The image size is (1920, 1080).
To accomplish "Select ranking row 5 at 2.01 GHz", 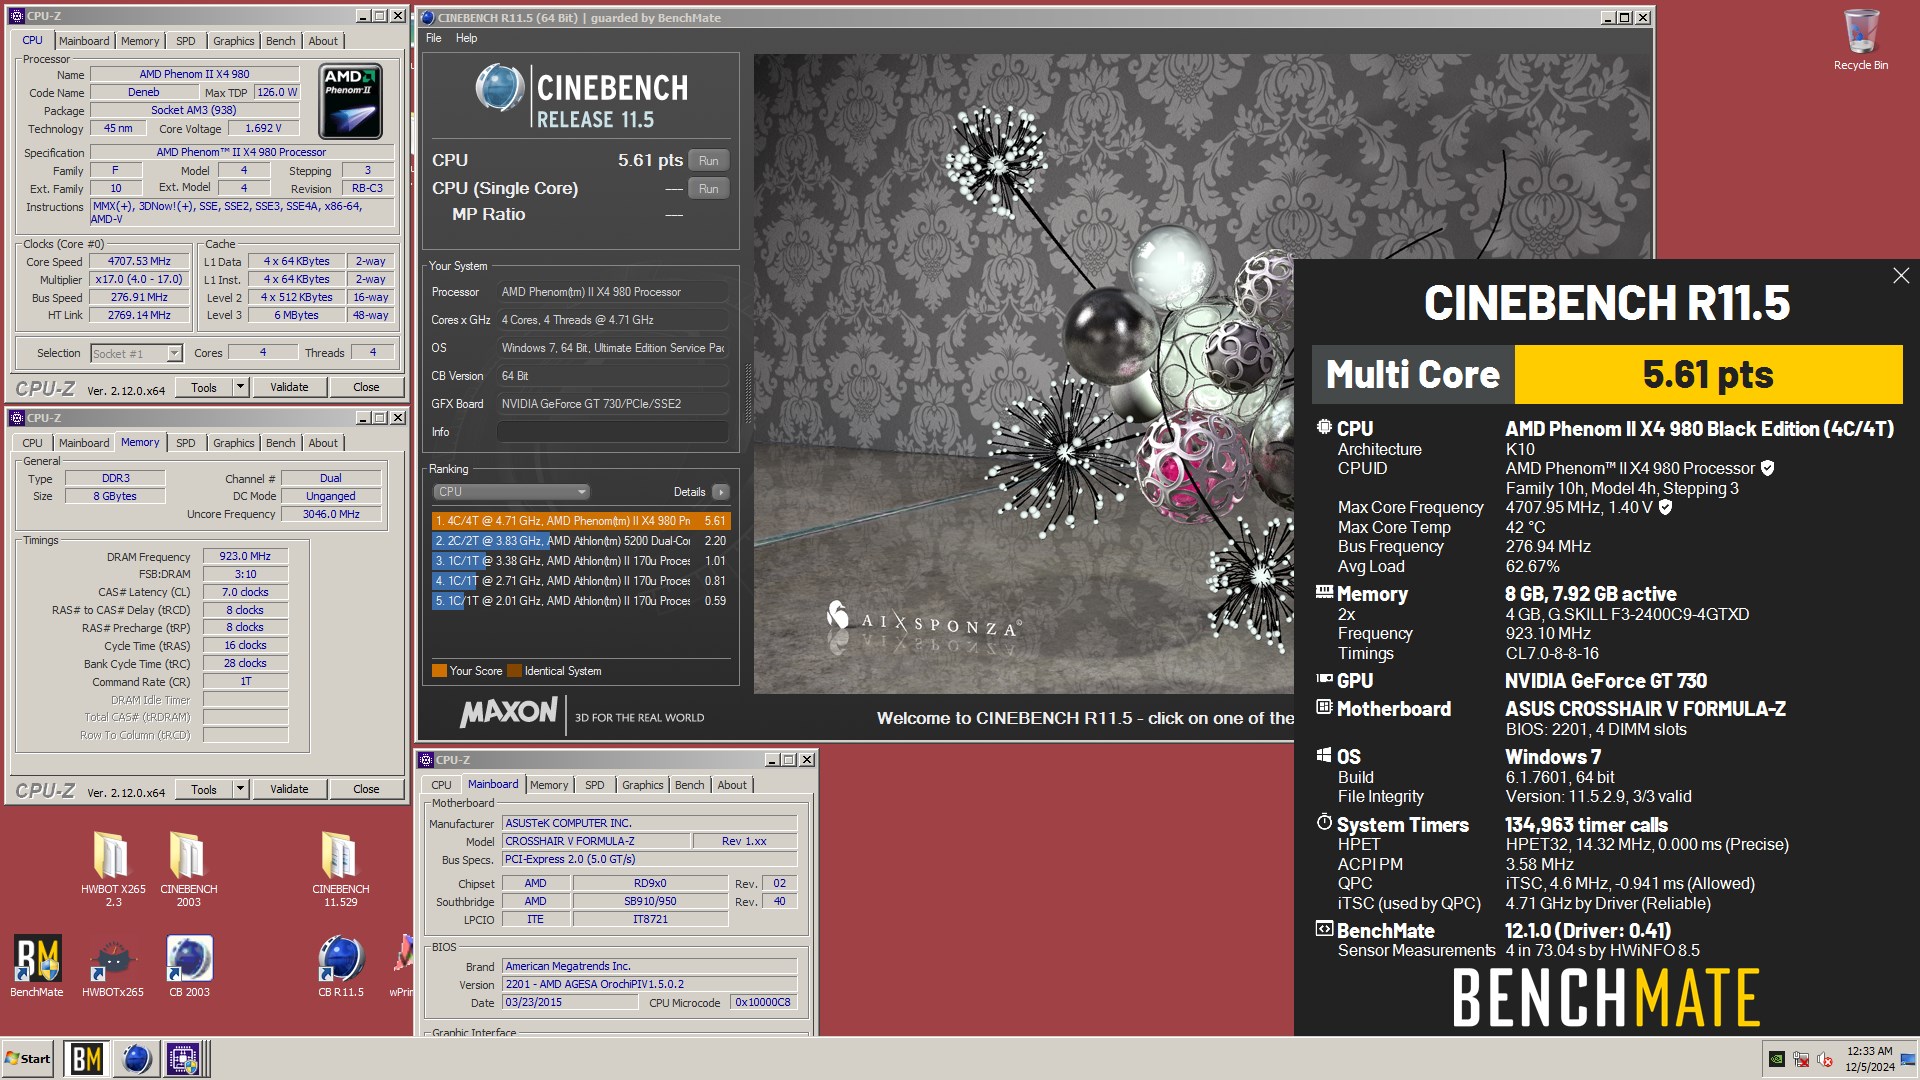I will click(581, 601).
